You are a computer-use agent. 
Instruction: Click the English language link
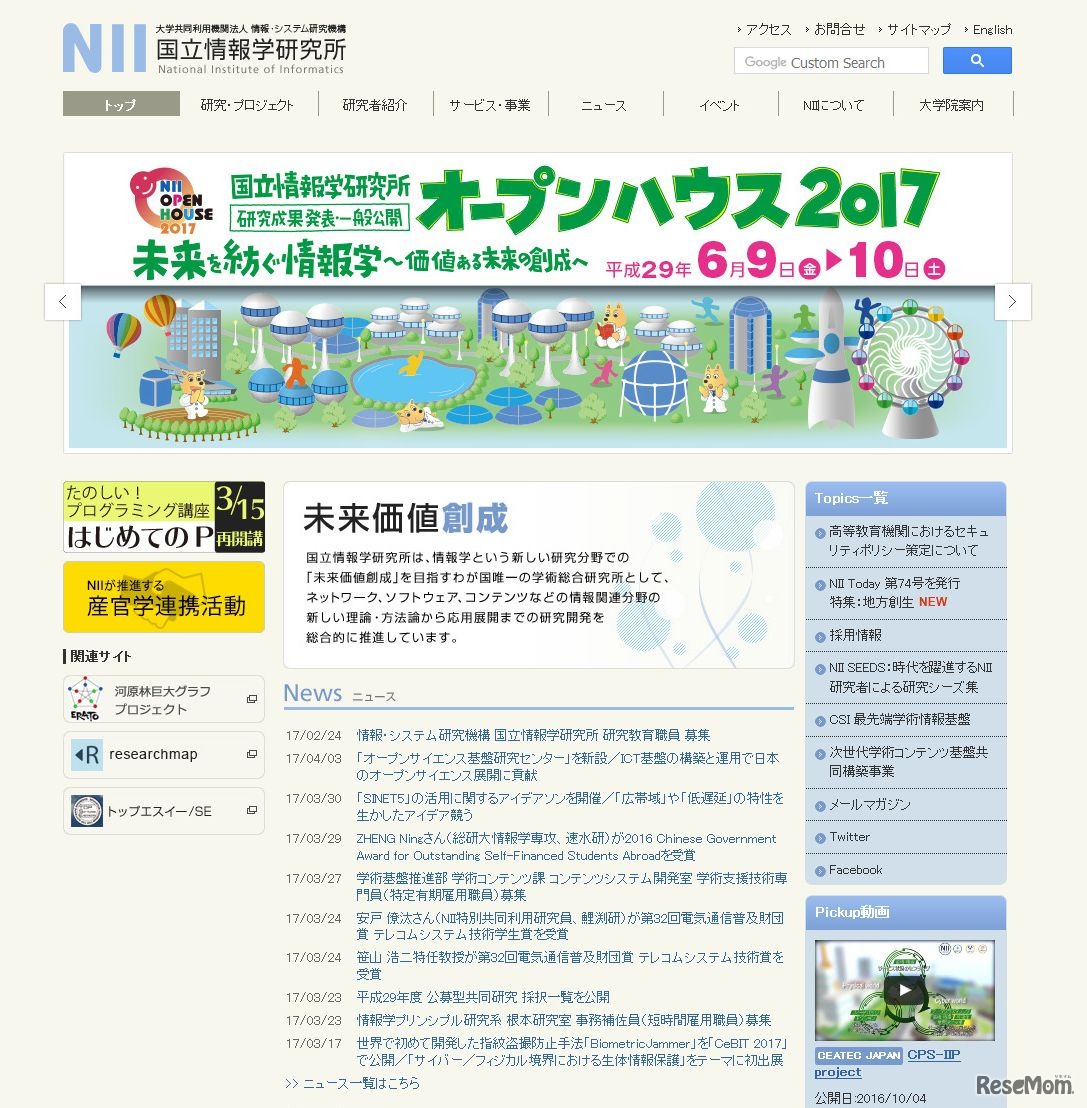coord(991,29)
